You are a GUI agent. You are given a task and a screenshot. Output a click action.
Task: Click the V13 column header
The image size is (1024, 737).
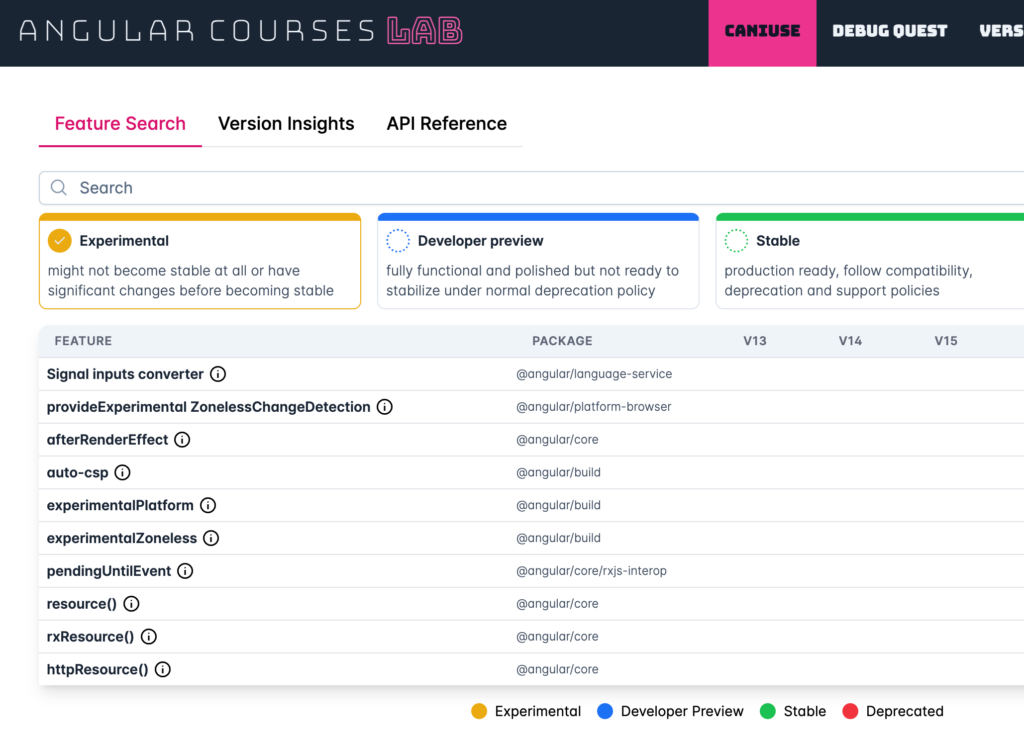click(755, 341)
